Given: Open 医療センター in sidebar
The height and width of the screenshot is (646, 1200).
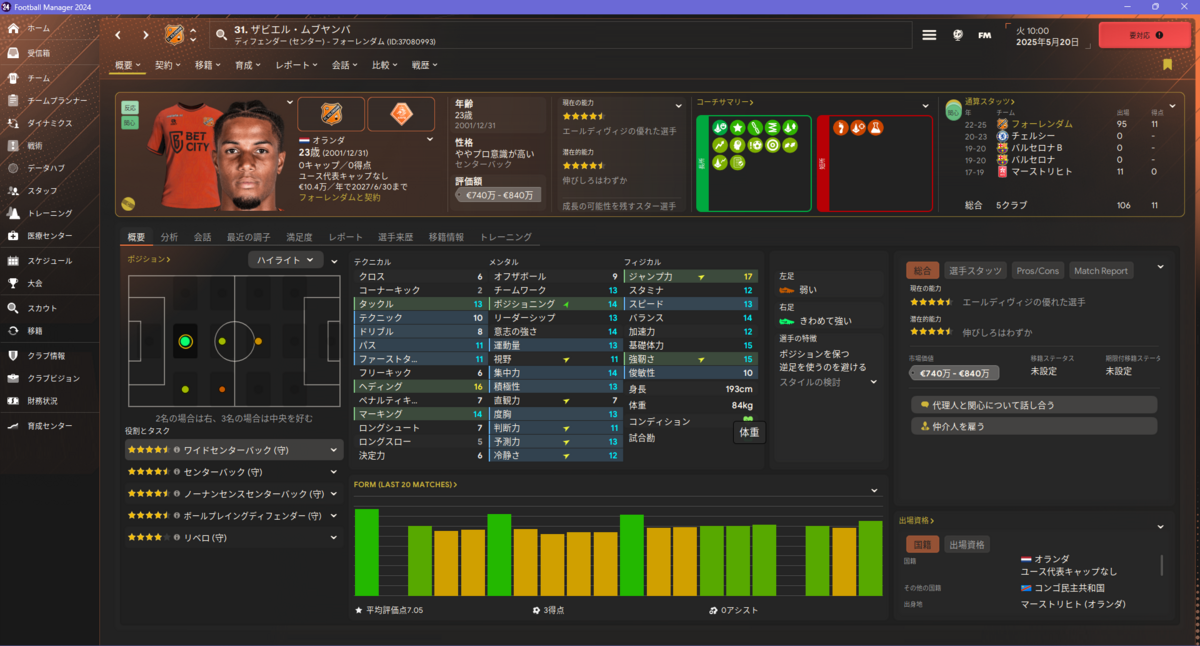Looking at the screenshot, I should [x=50, y=236].
